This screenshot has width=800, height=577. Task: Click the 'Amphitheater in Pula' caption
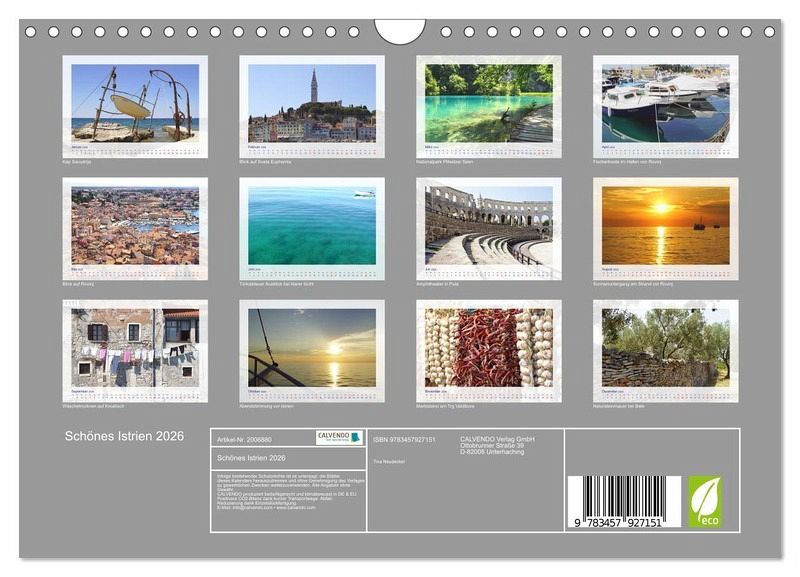click(437, 284)
